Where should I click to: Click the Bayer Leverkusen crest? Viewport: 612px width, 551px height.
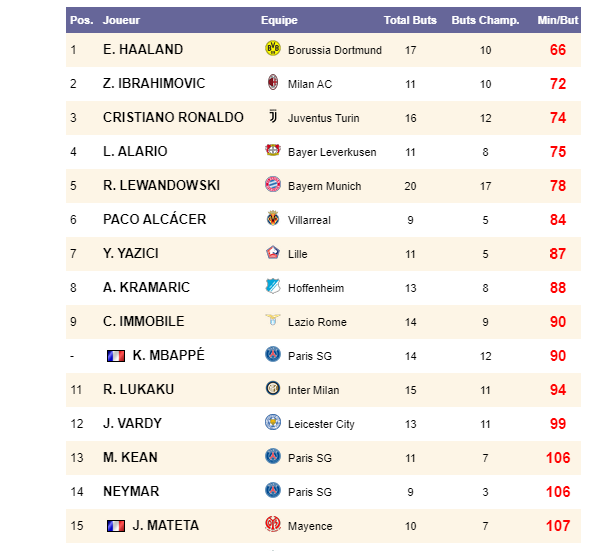click(272, 151)
